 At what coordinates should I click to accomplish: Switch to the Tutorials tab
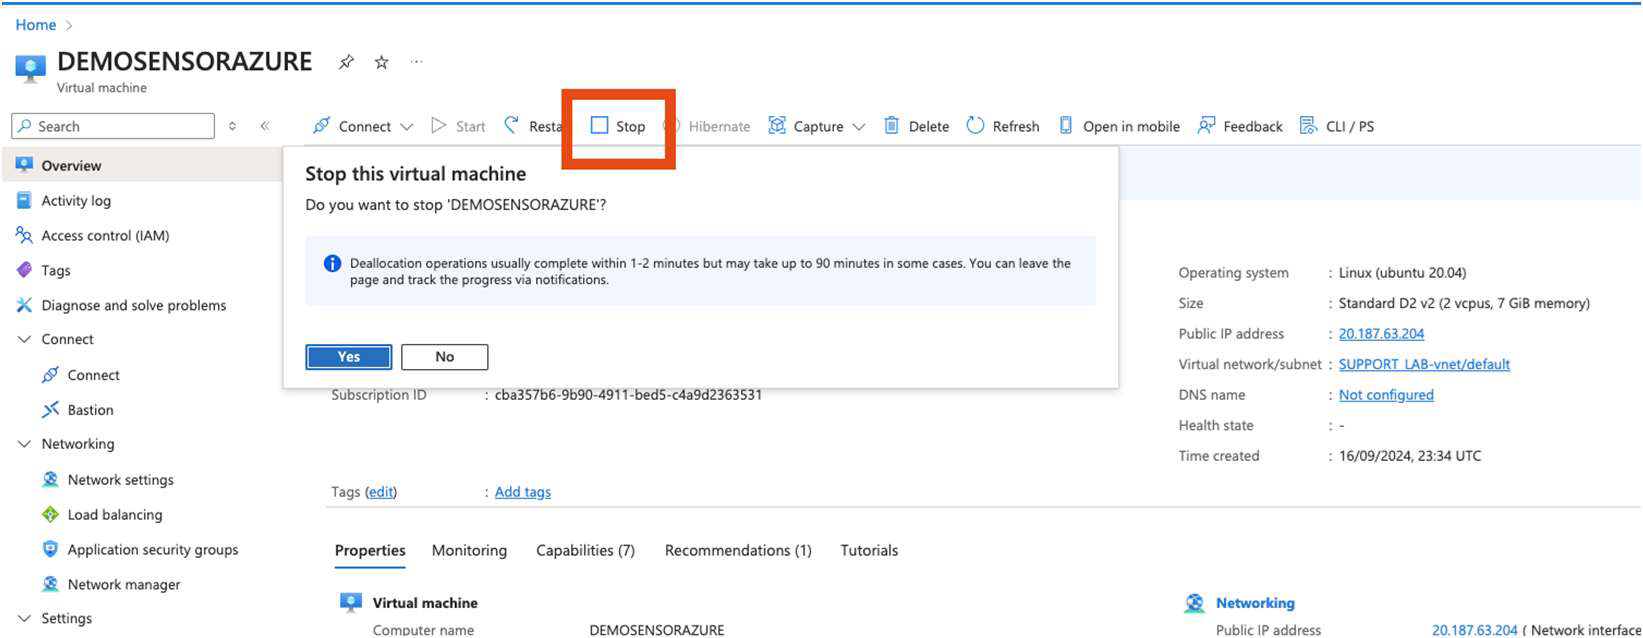pos(869,551)
